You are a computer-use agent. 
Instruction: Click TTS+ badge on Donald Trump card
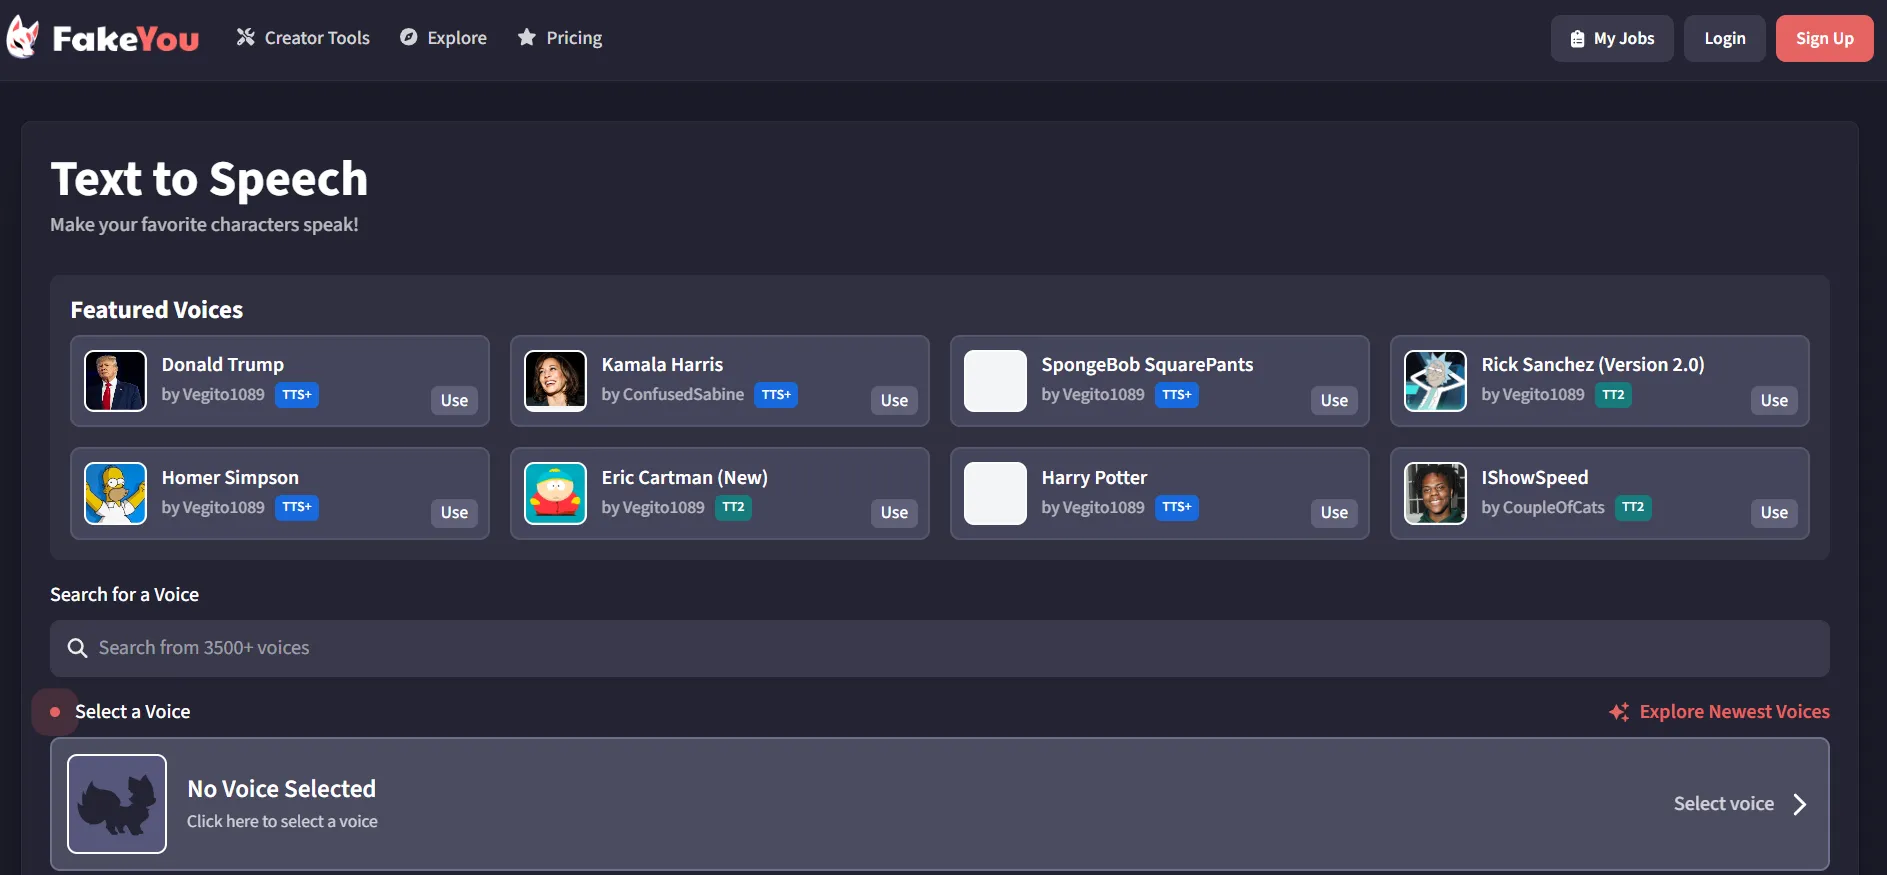(297, 395)
